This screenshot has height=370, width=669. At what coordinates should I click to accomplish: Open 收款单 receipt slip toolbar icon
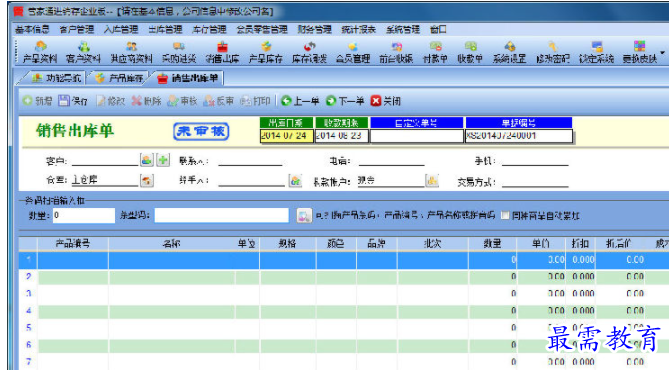tap(470, 52)
